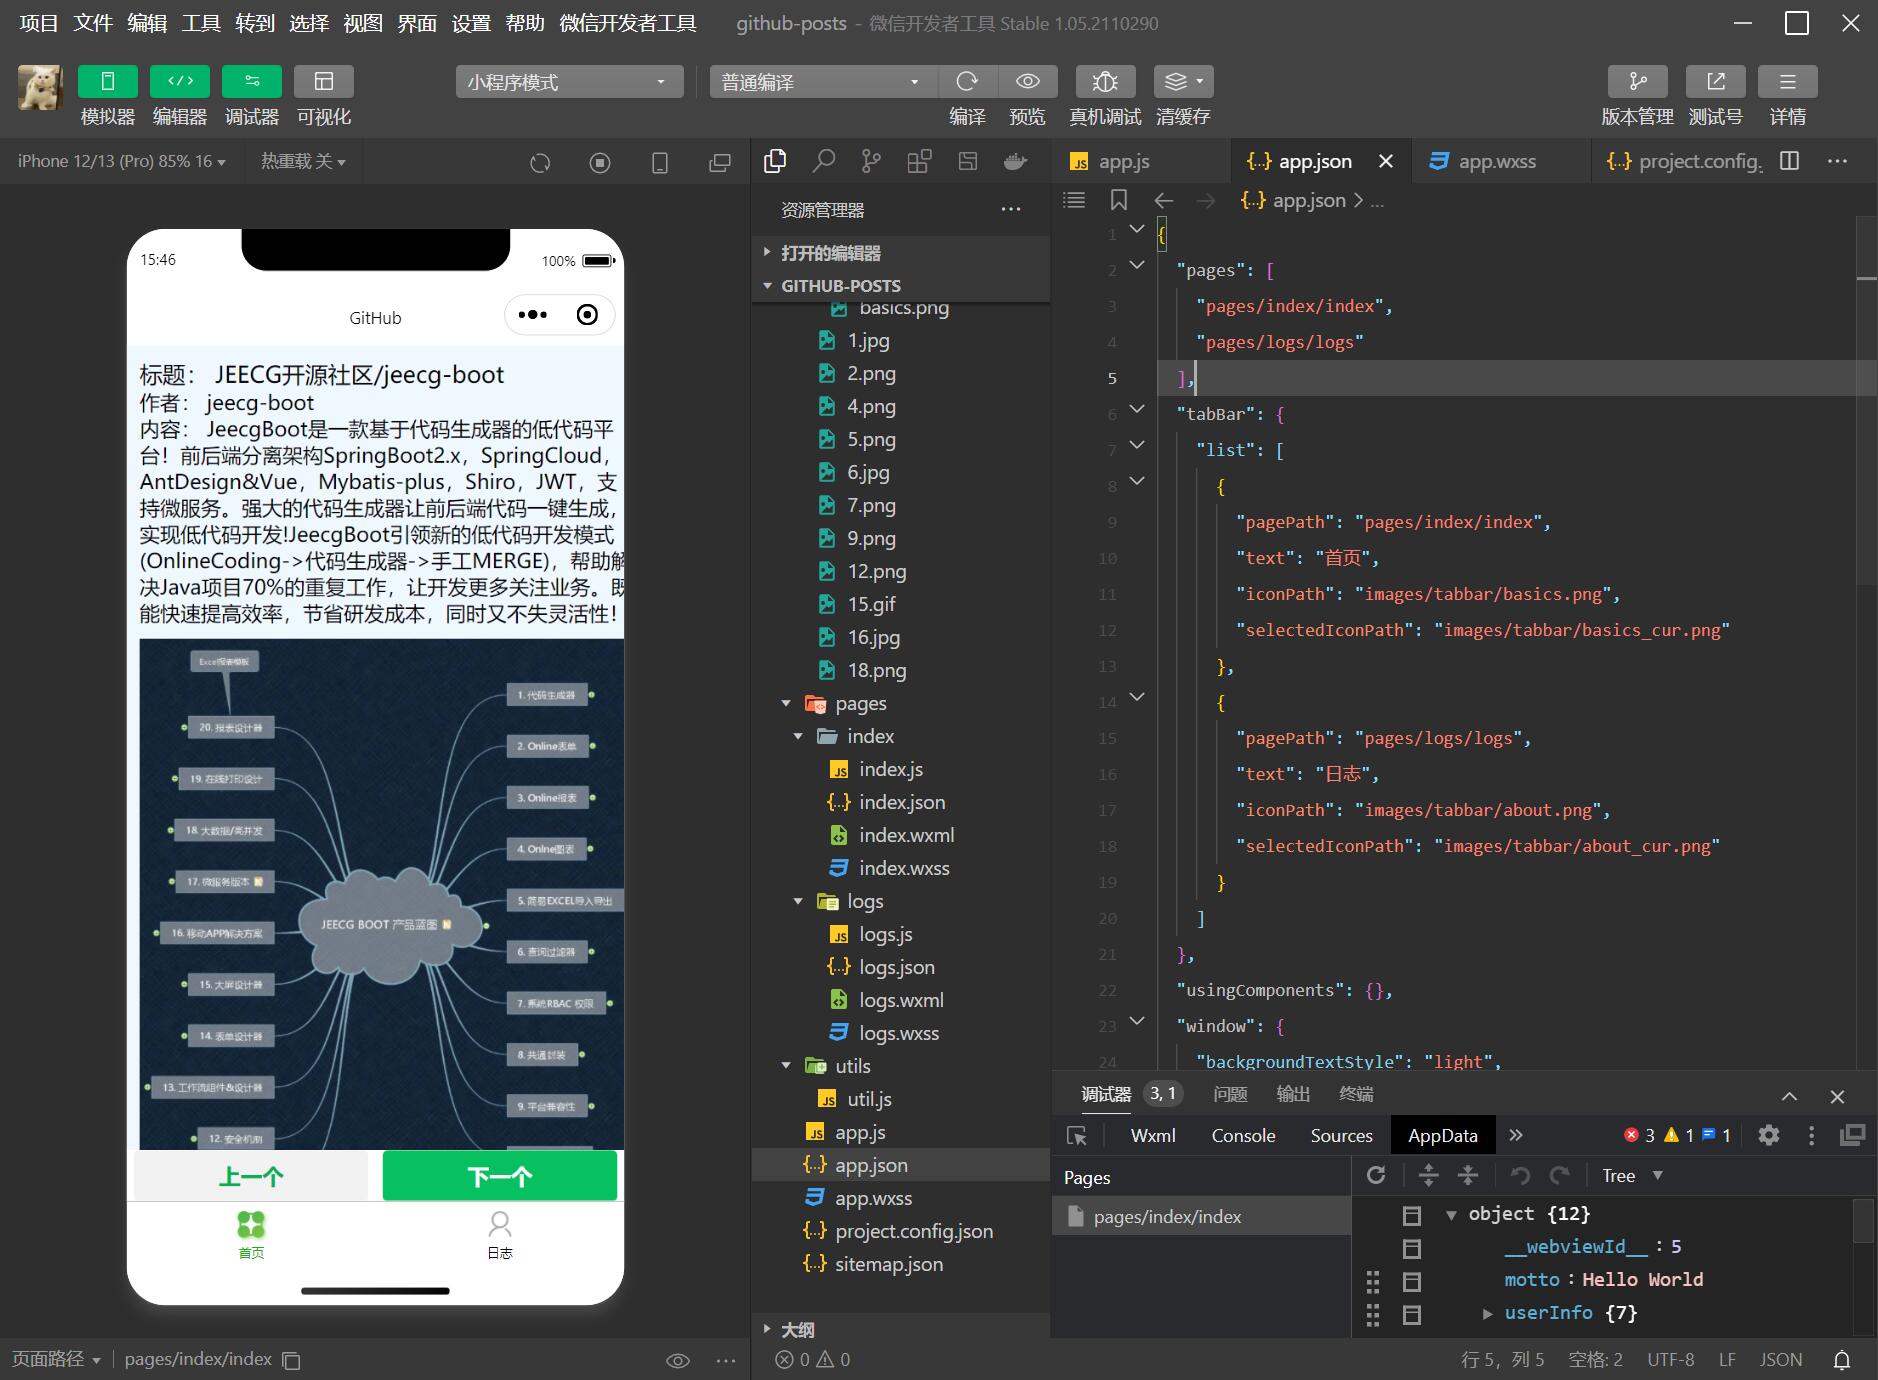The height and width of the screenshot is (1380, 1878).
Task: Stop the simulator
Action: [x=600, y=162]
